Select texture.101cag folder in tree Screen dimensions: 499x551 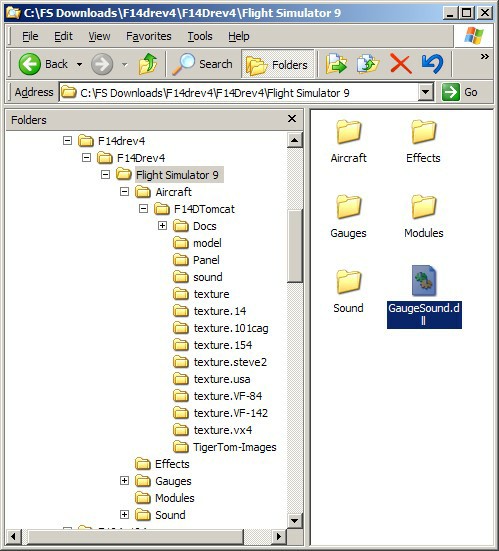pos(221,328)
